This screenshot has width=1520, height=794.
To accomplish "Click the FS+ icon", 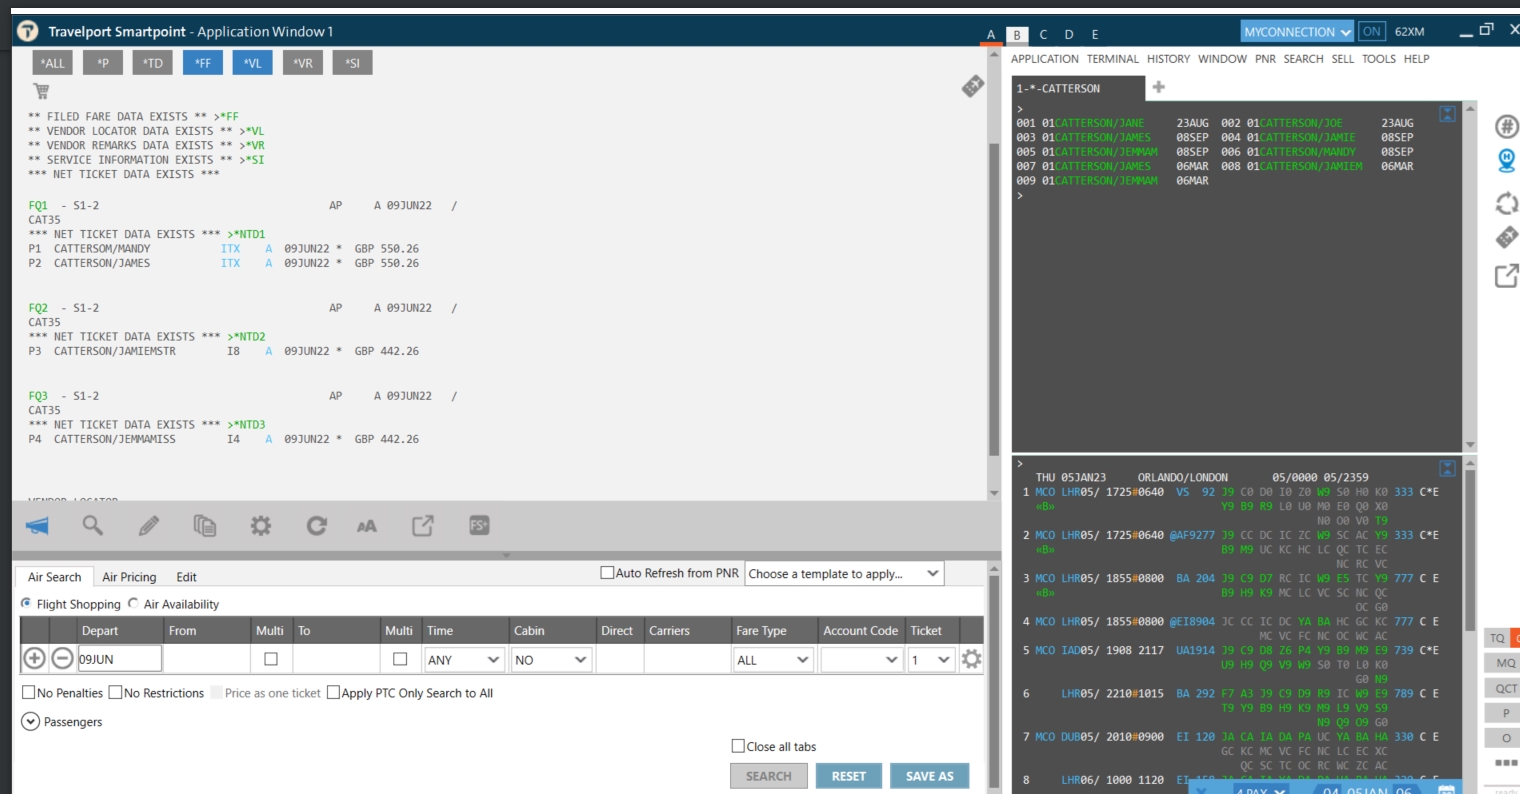I will 479,525.
